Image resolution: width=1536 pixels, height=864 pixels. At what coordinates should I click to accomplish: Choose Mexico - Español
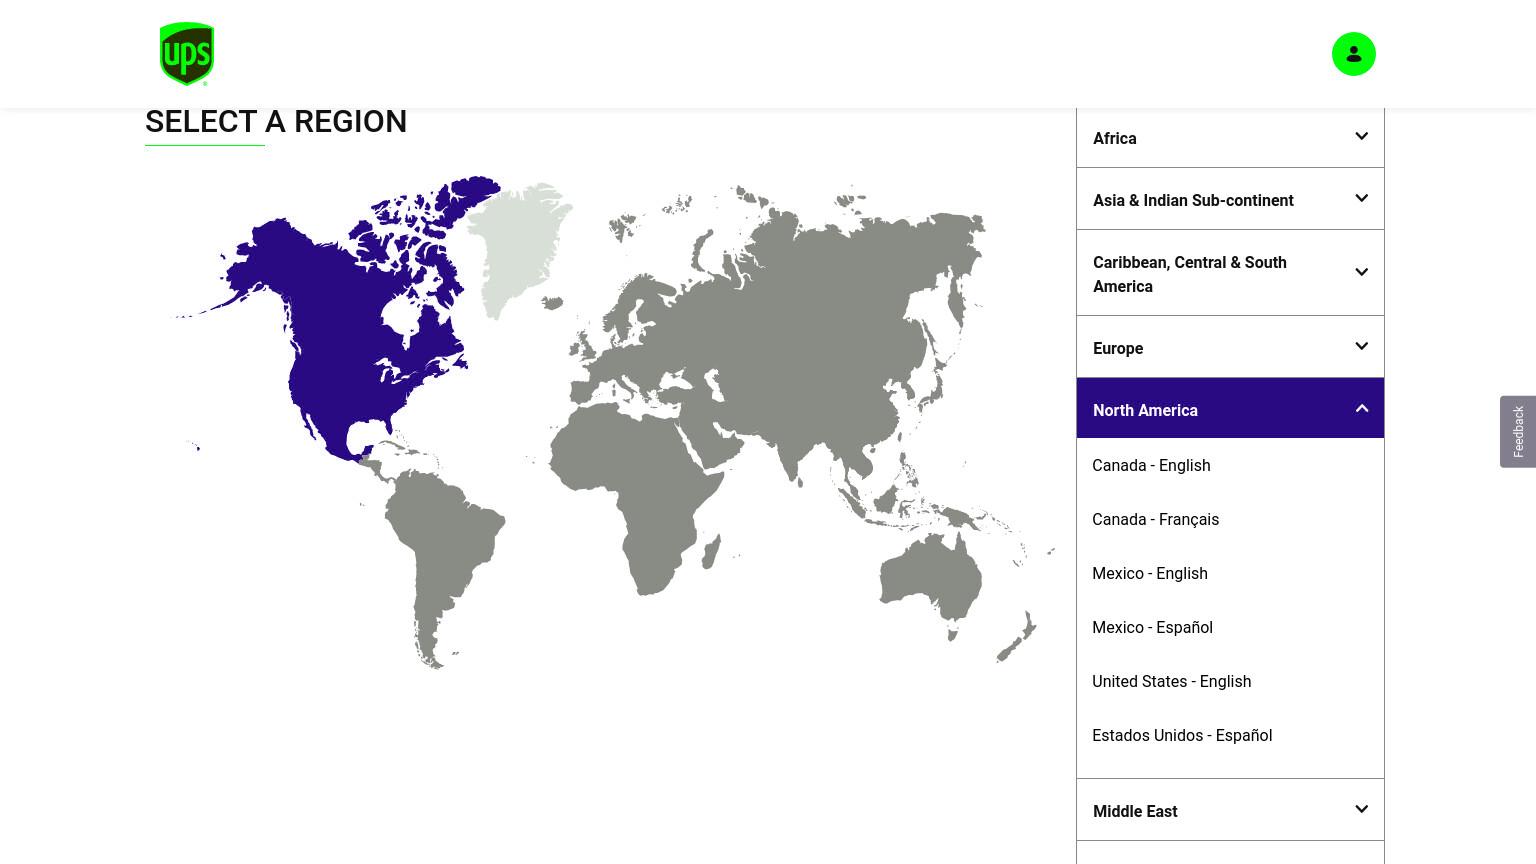1152,627
